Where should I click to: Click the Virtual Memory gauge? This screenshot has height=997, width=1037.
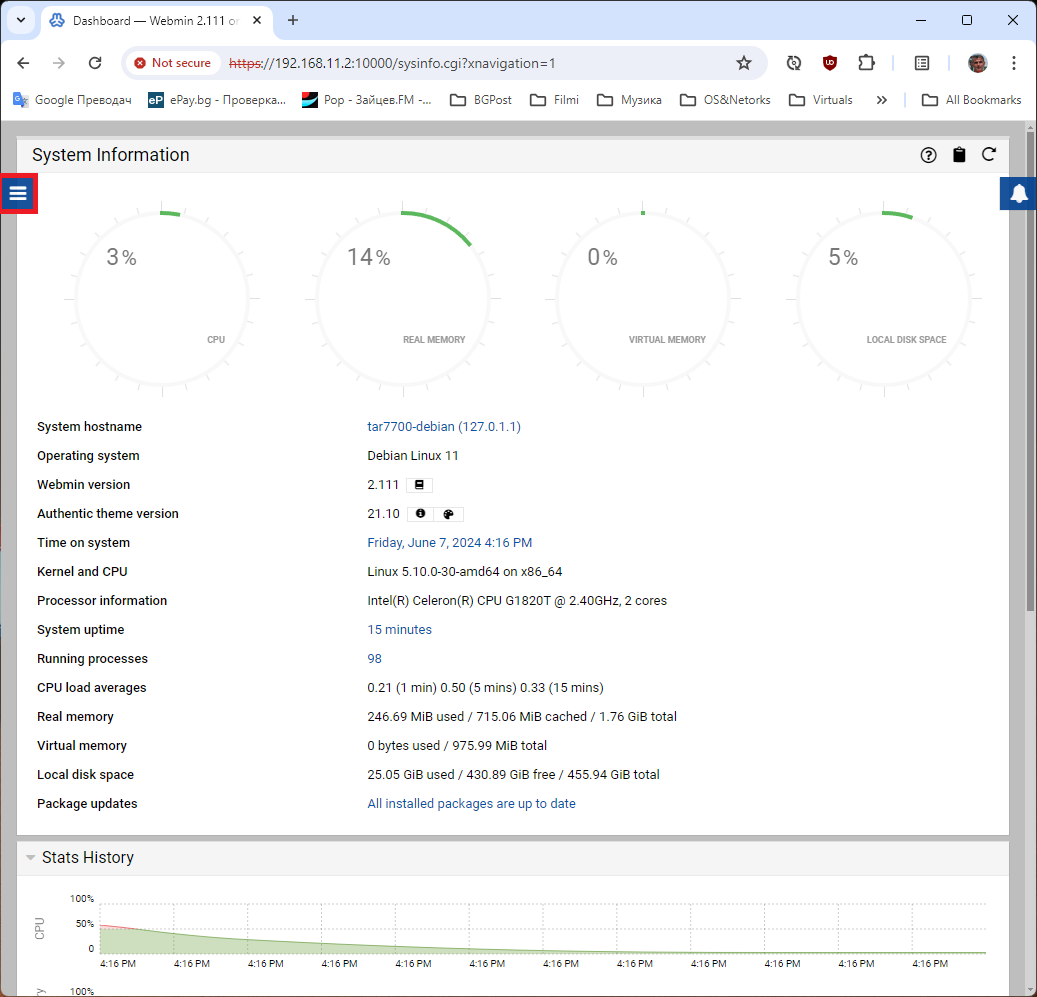643,299
